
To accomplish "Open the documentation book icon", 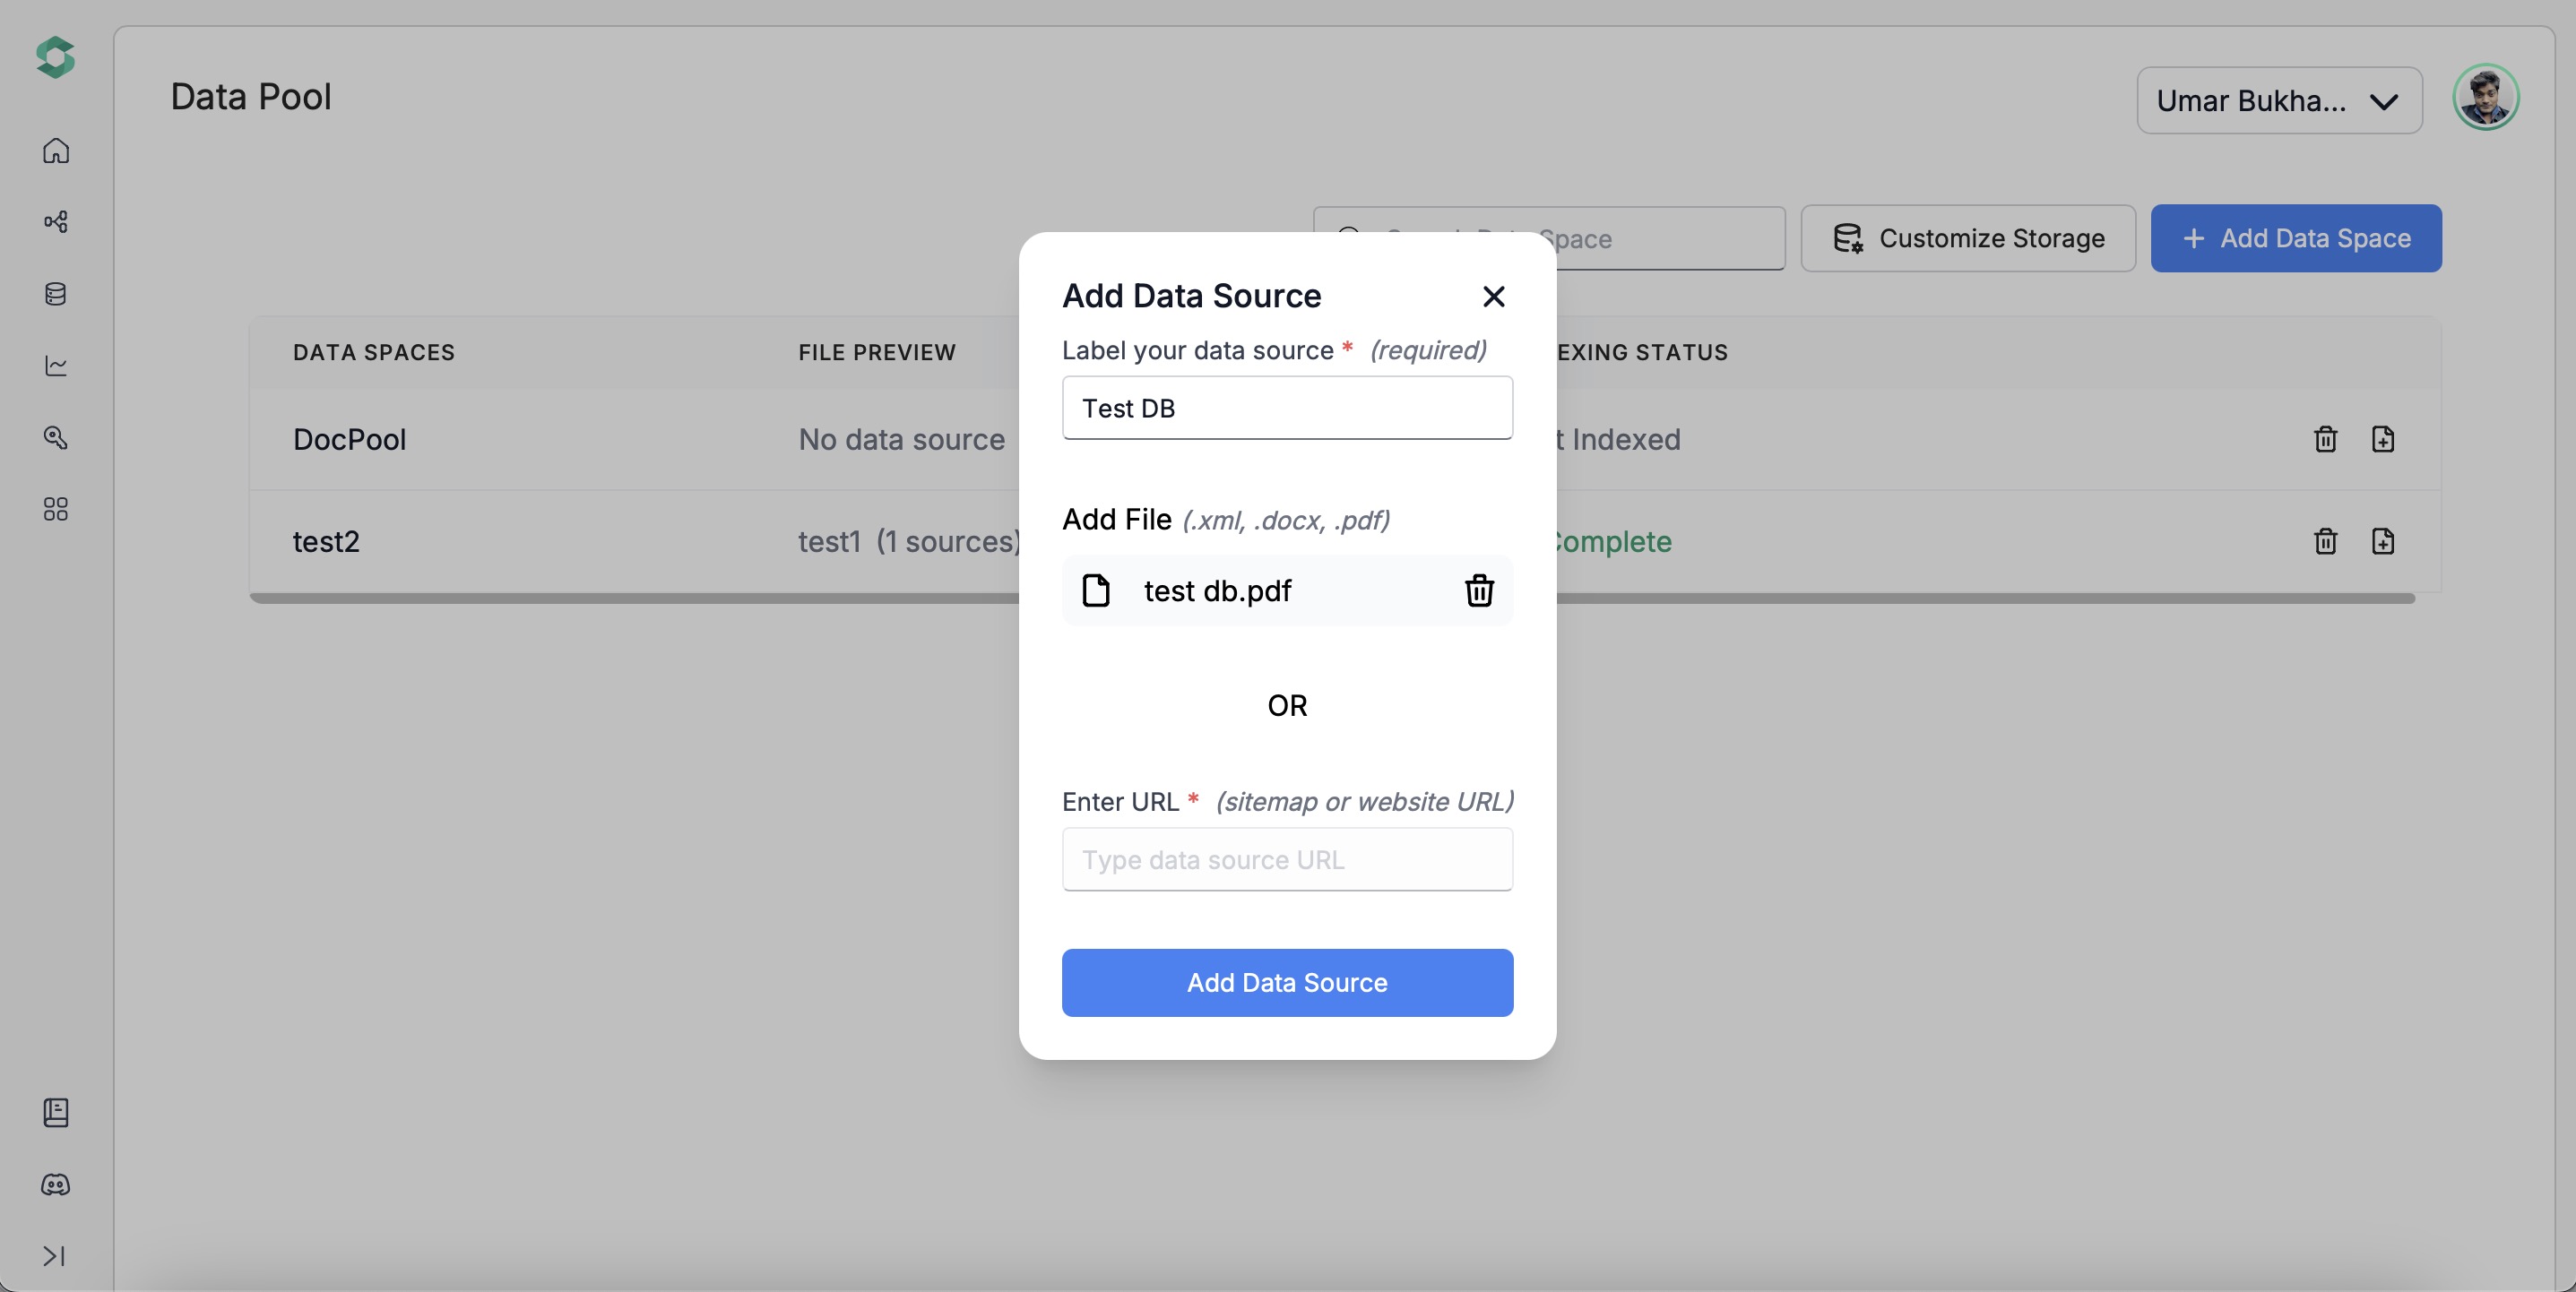I will pos(56,1112).
